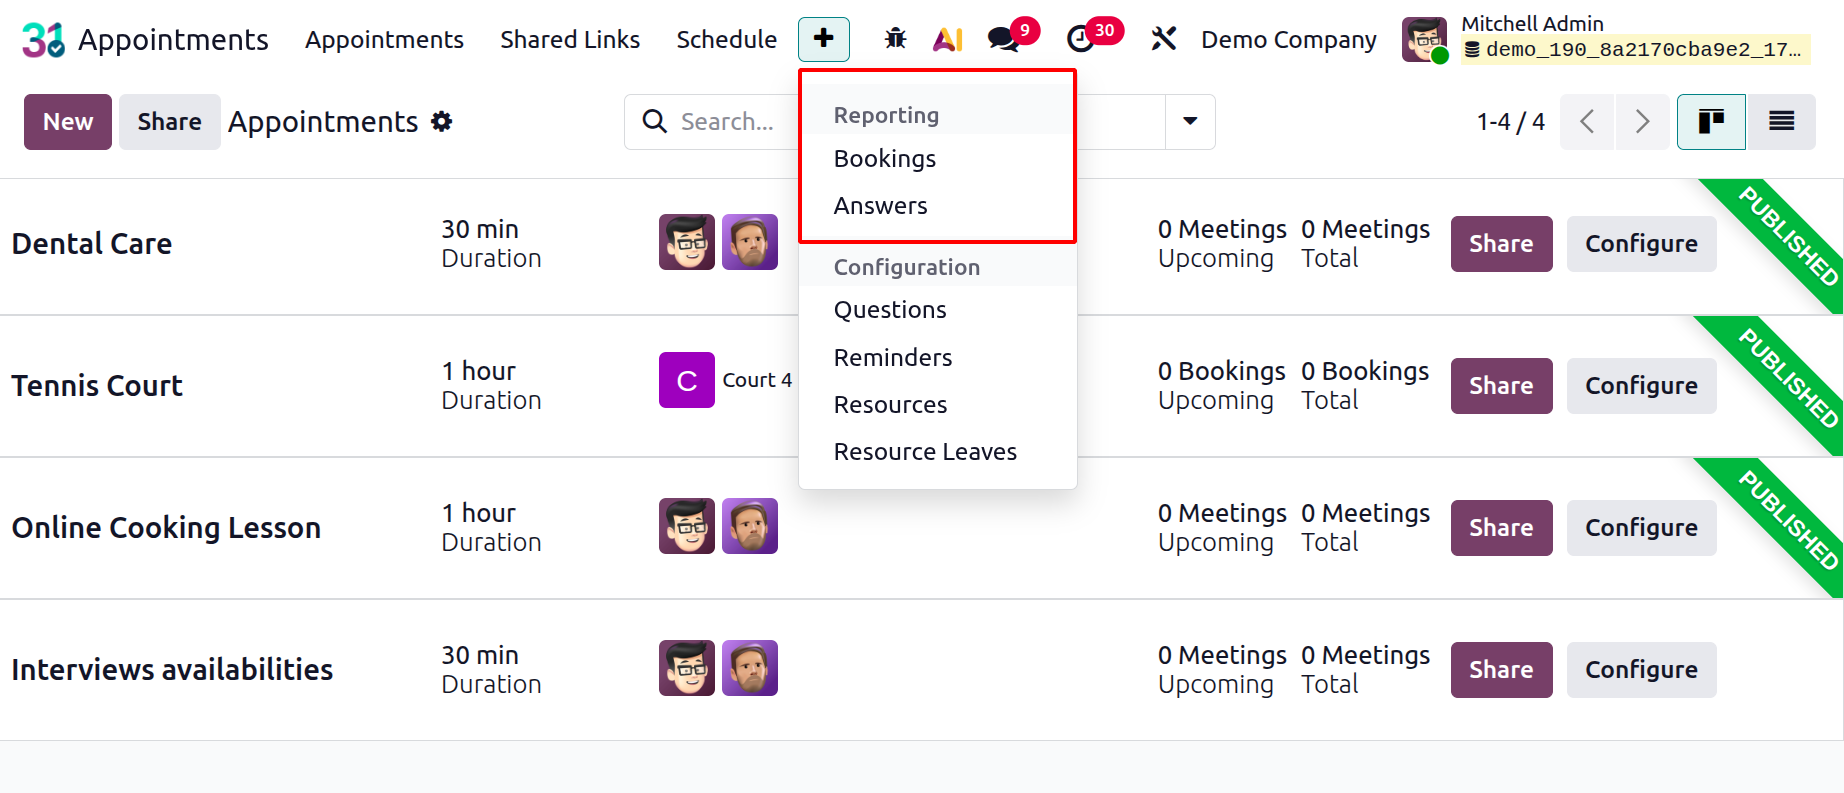Open the activities clock icon
The width and height of the screenshot is (1844, 793).
click(x=1081, y=39)
